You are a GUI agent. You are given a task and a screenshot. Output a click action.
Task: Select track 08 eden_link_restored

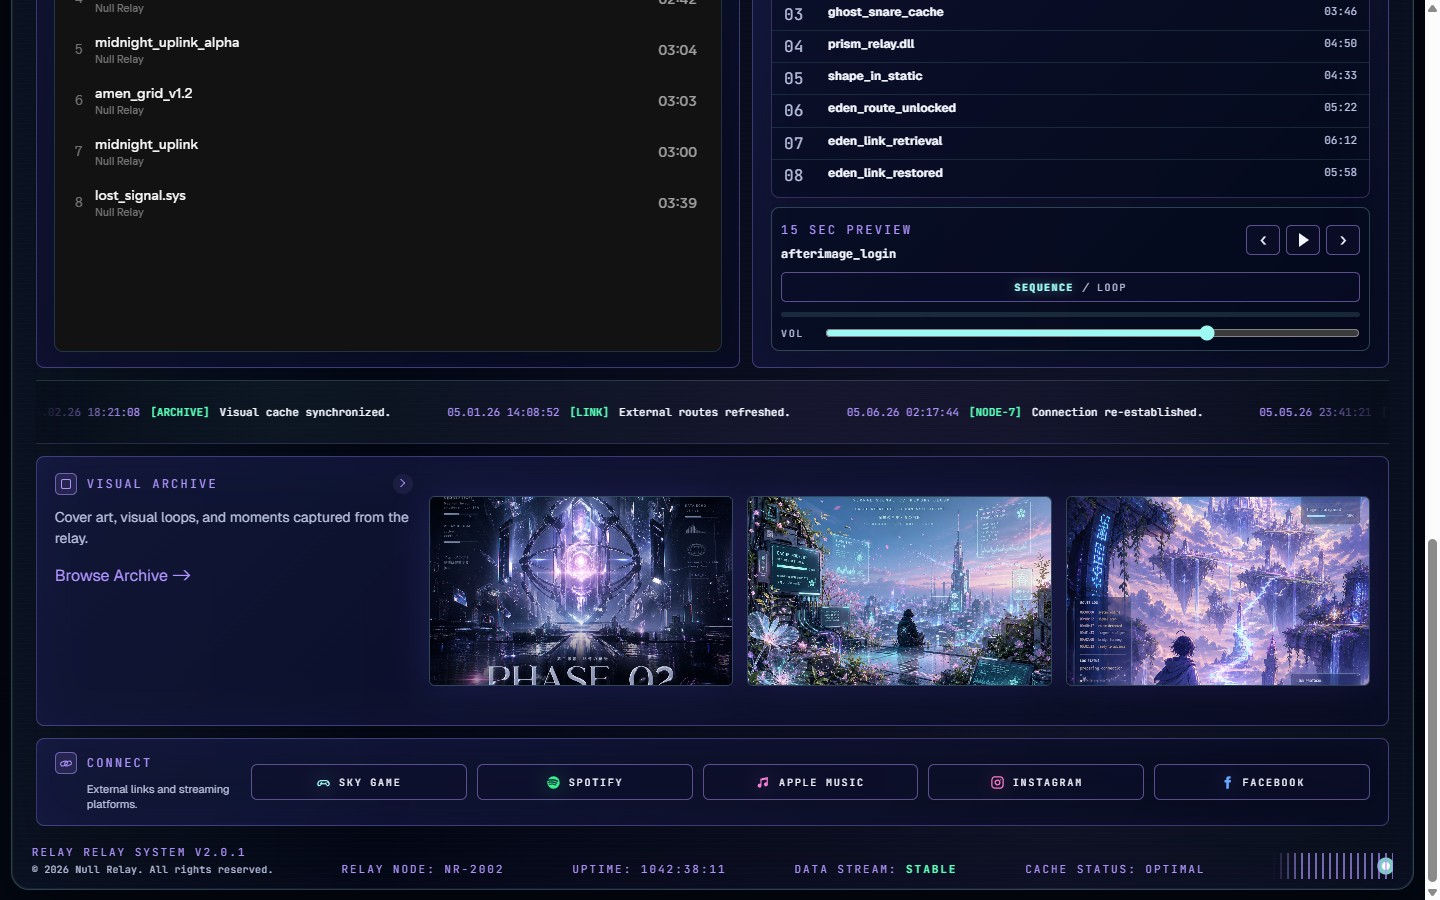tap(1070, 174)
